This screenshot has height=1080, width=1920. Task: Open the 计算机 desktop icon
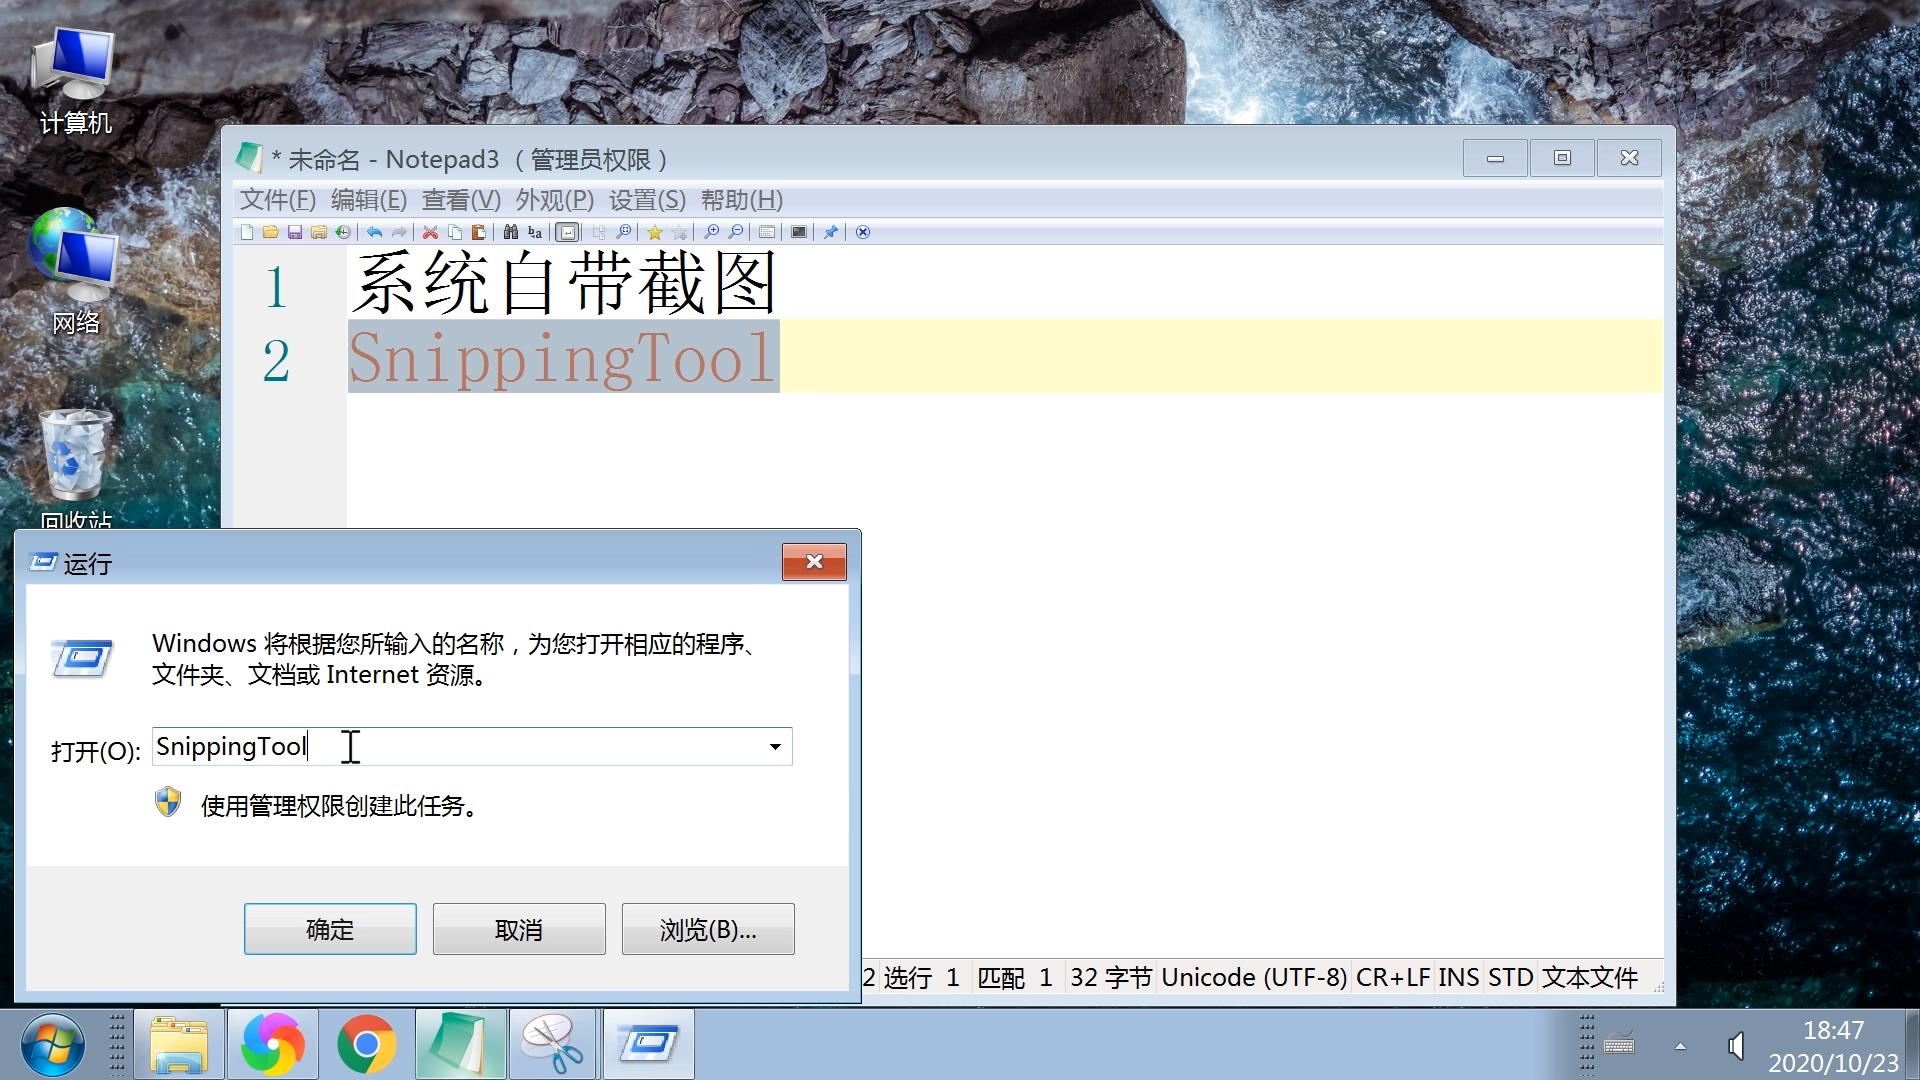75,80
